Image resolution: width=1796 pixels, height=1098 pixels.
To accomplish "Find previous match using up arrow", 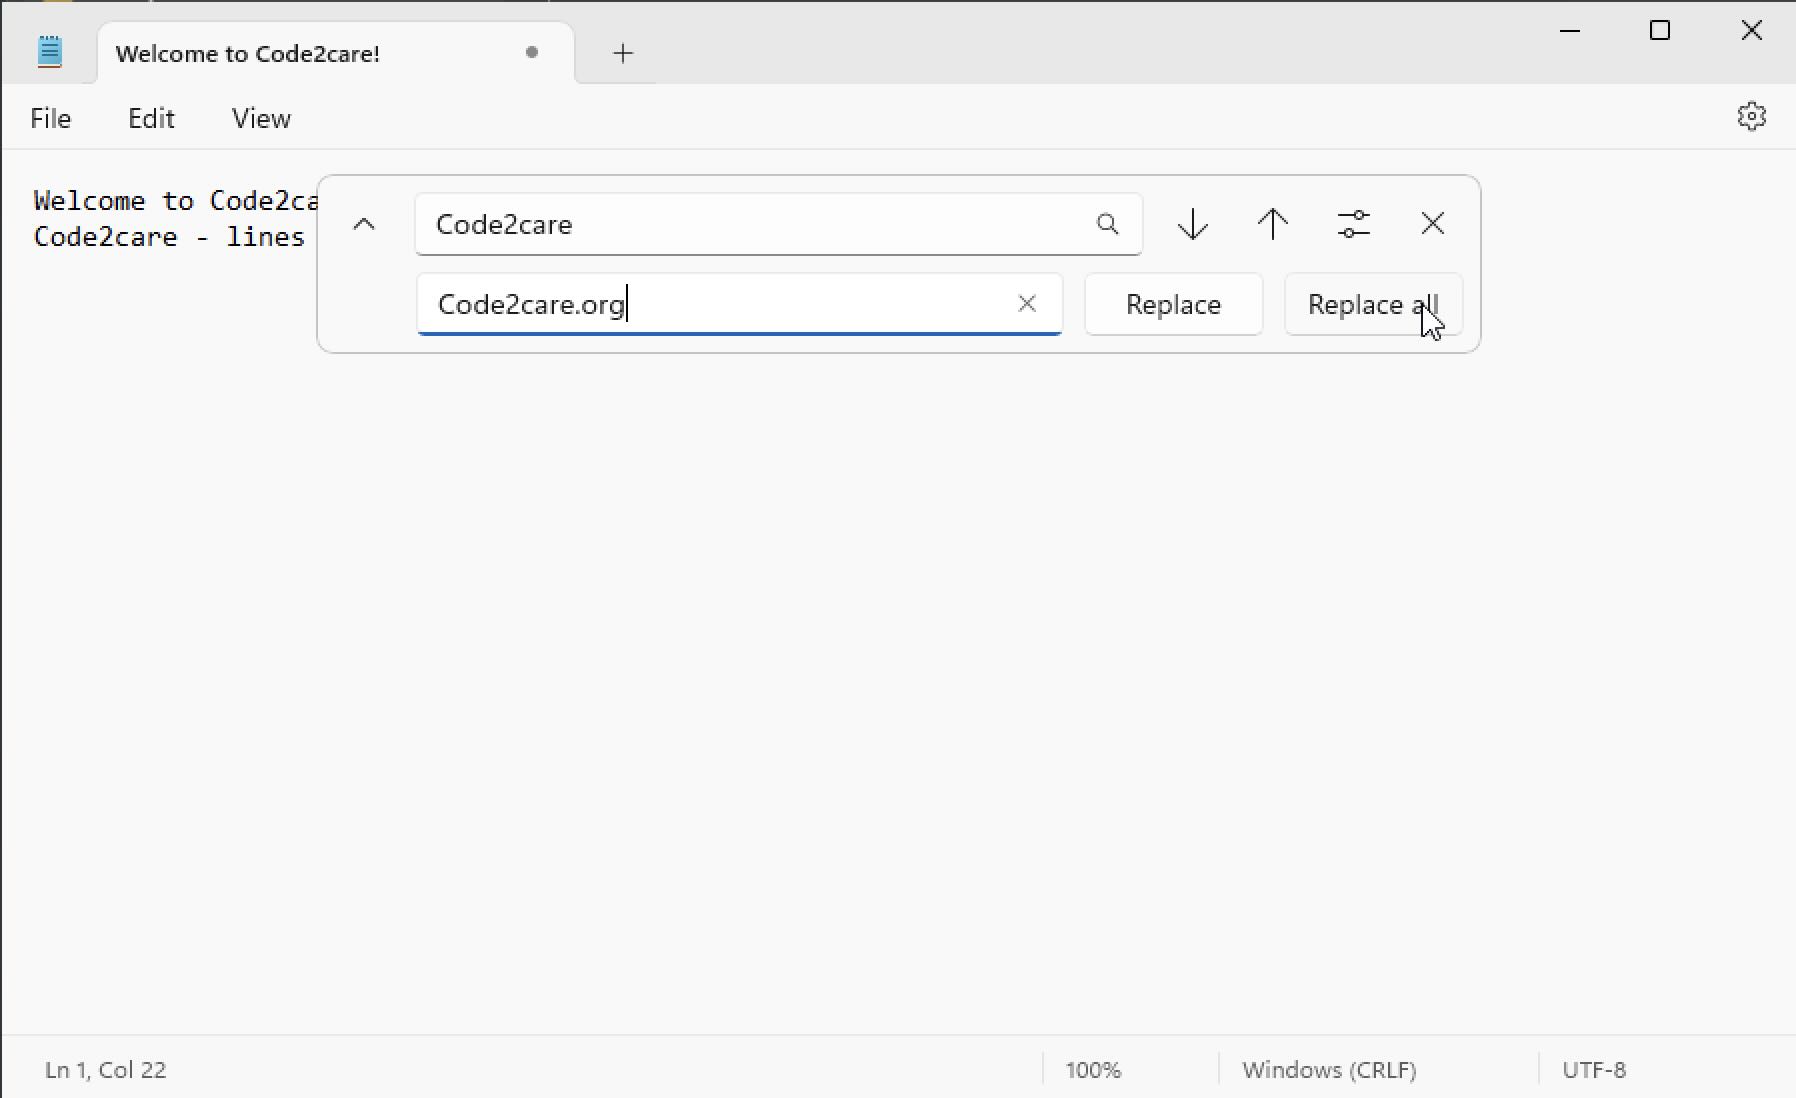I will tap(1273, 224).
